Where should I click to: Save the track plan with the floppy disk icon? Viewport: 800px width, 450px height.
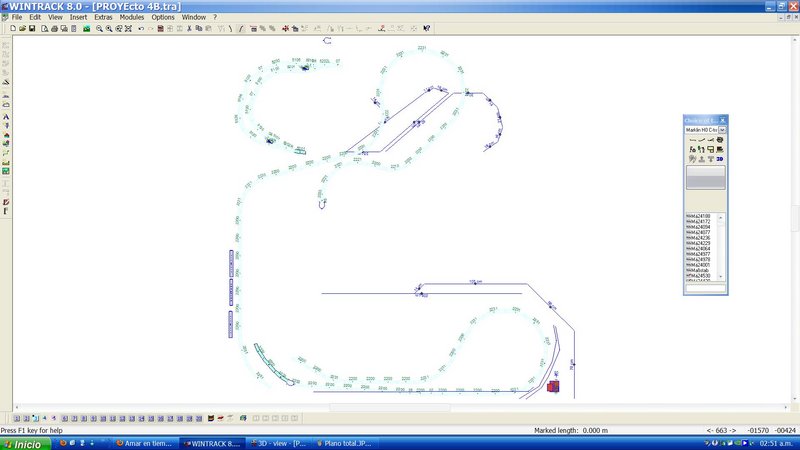click(32, 29)
